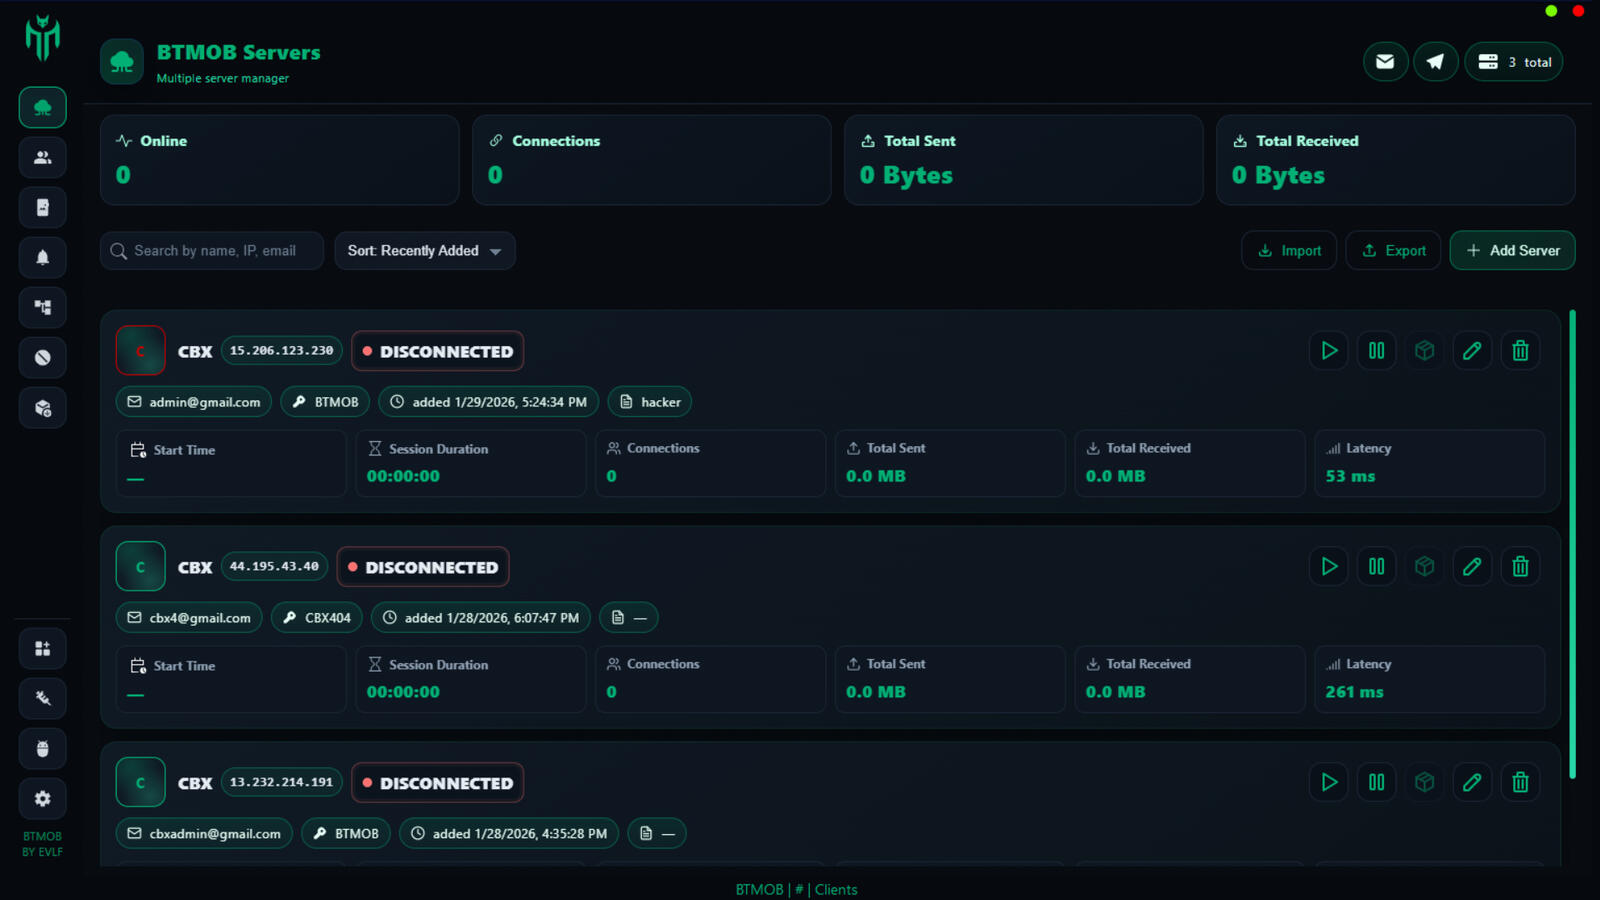Click the Online stat card

280,160
